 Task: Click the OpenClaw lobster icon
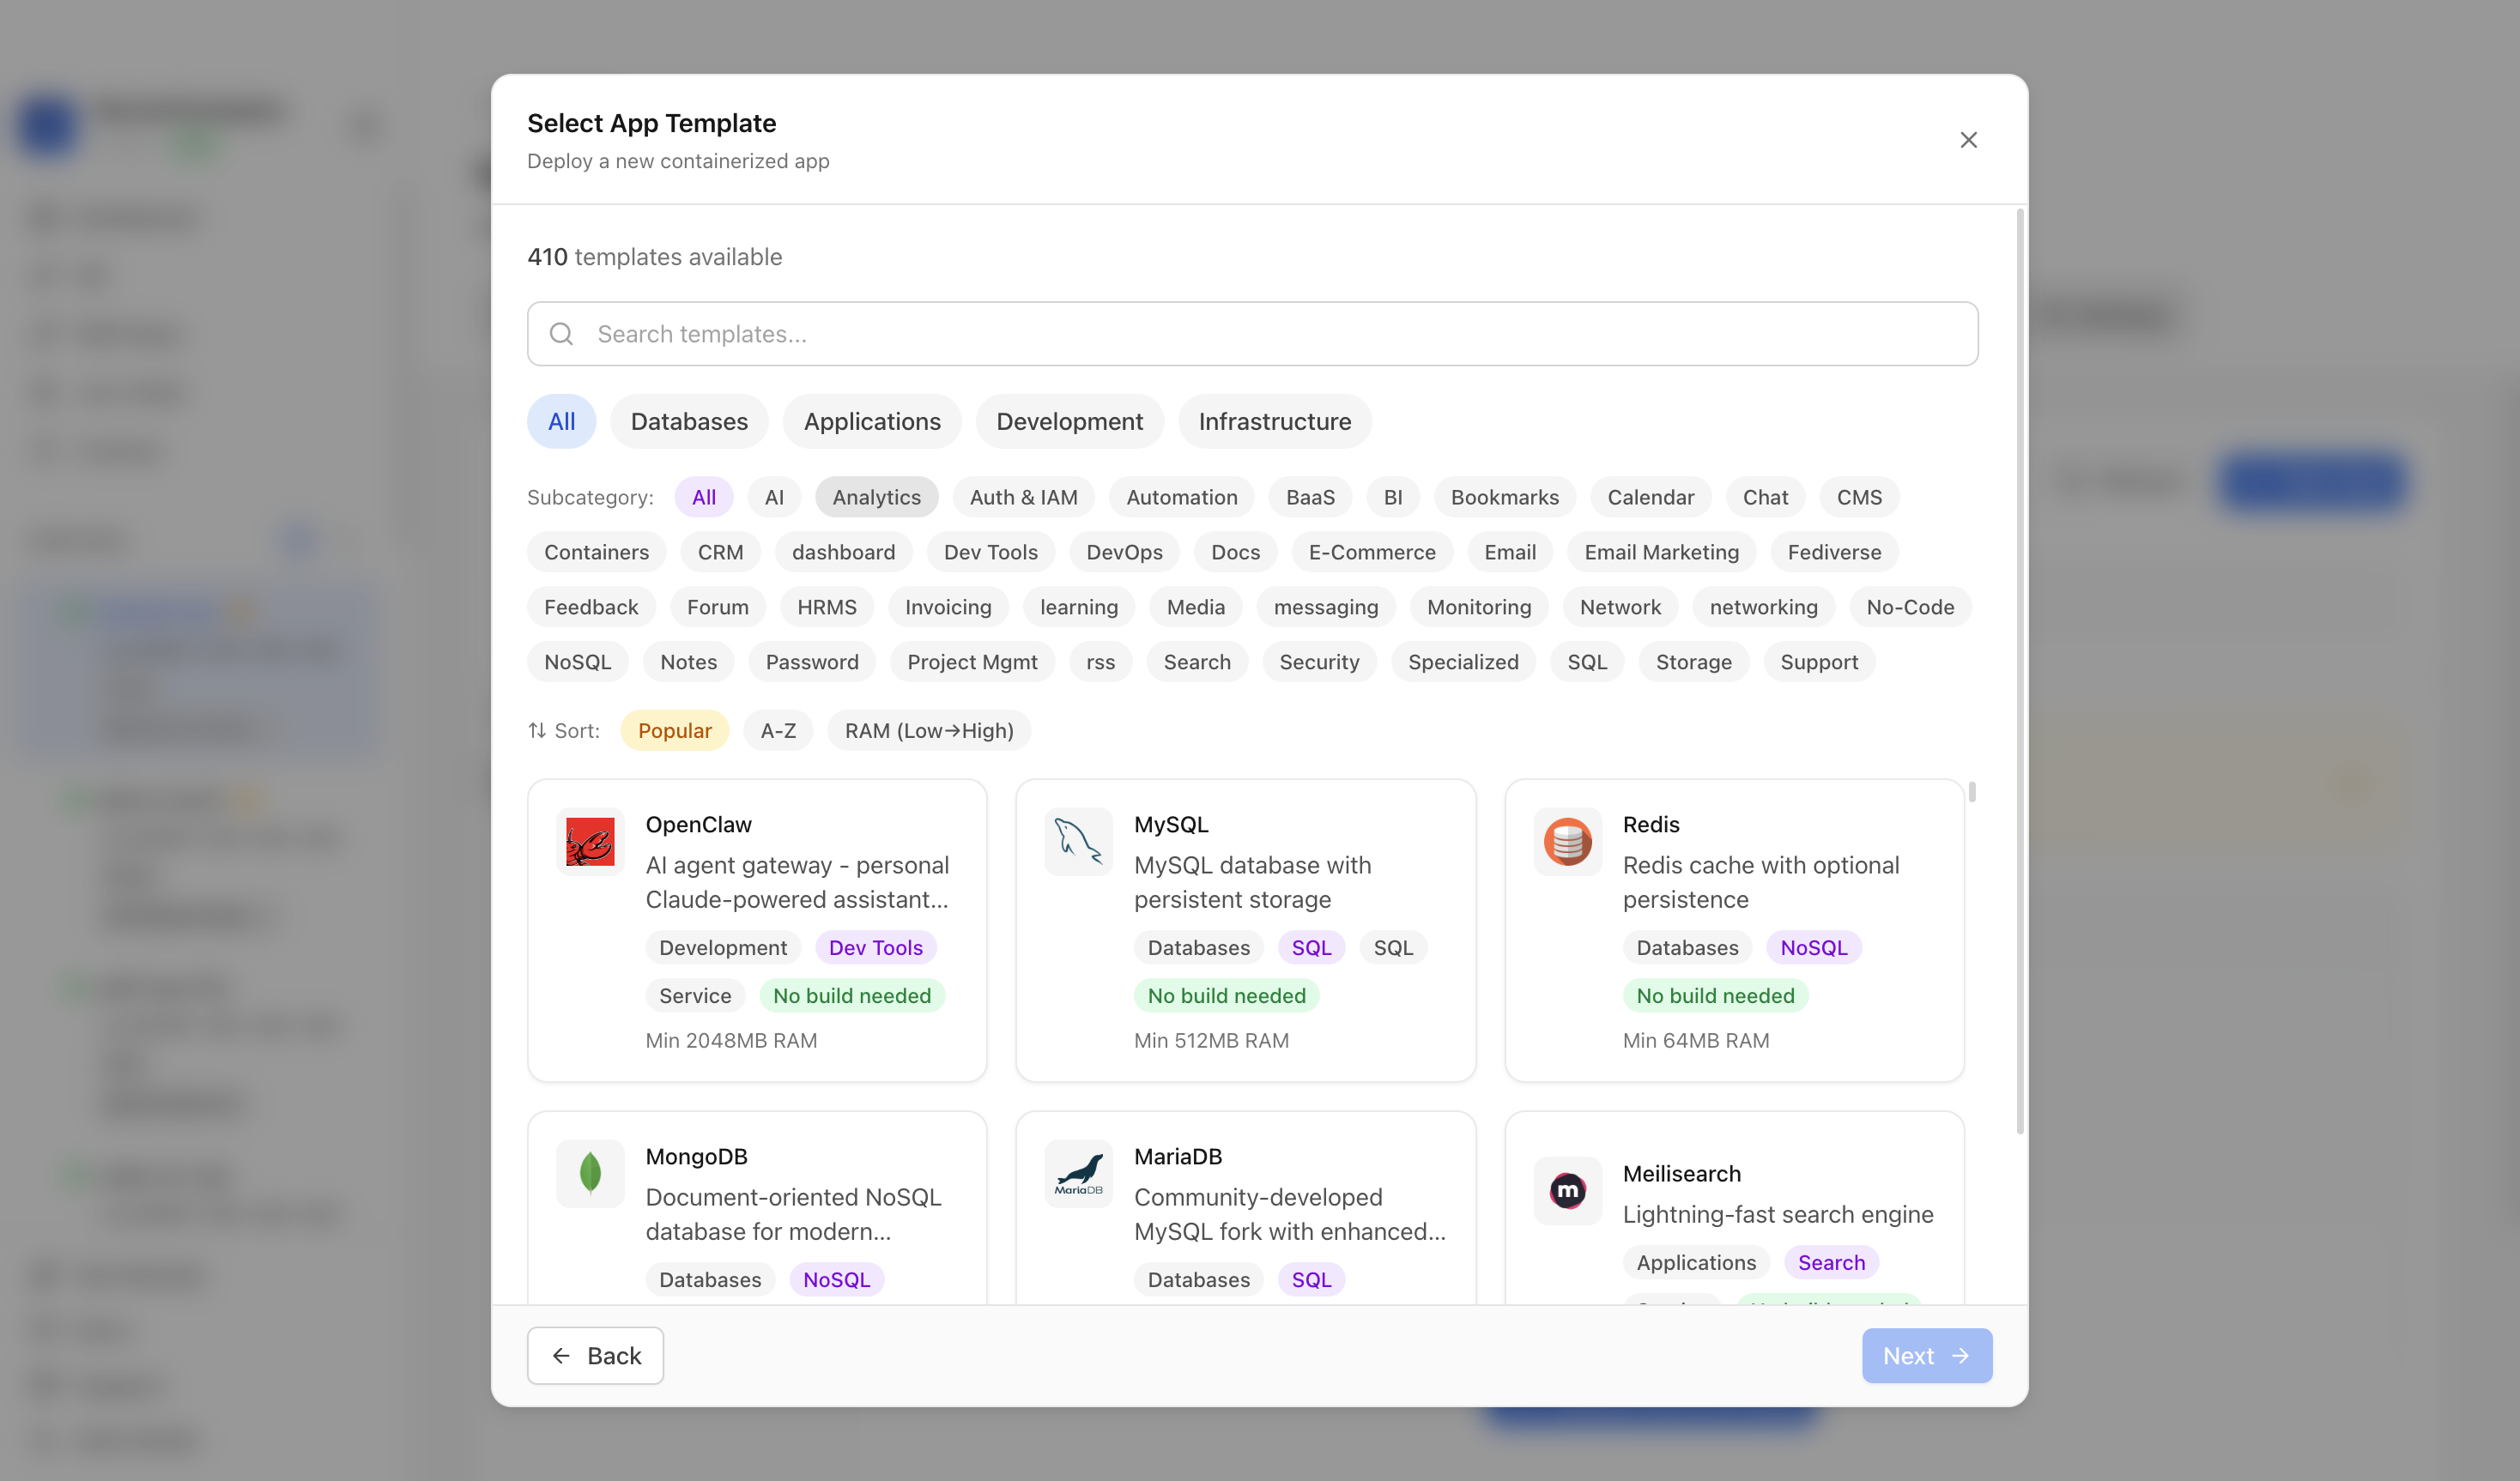[x=590, y=841]
